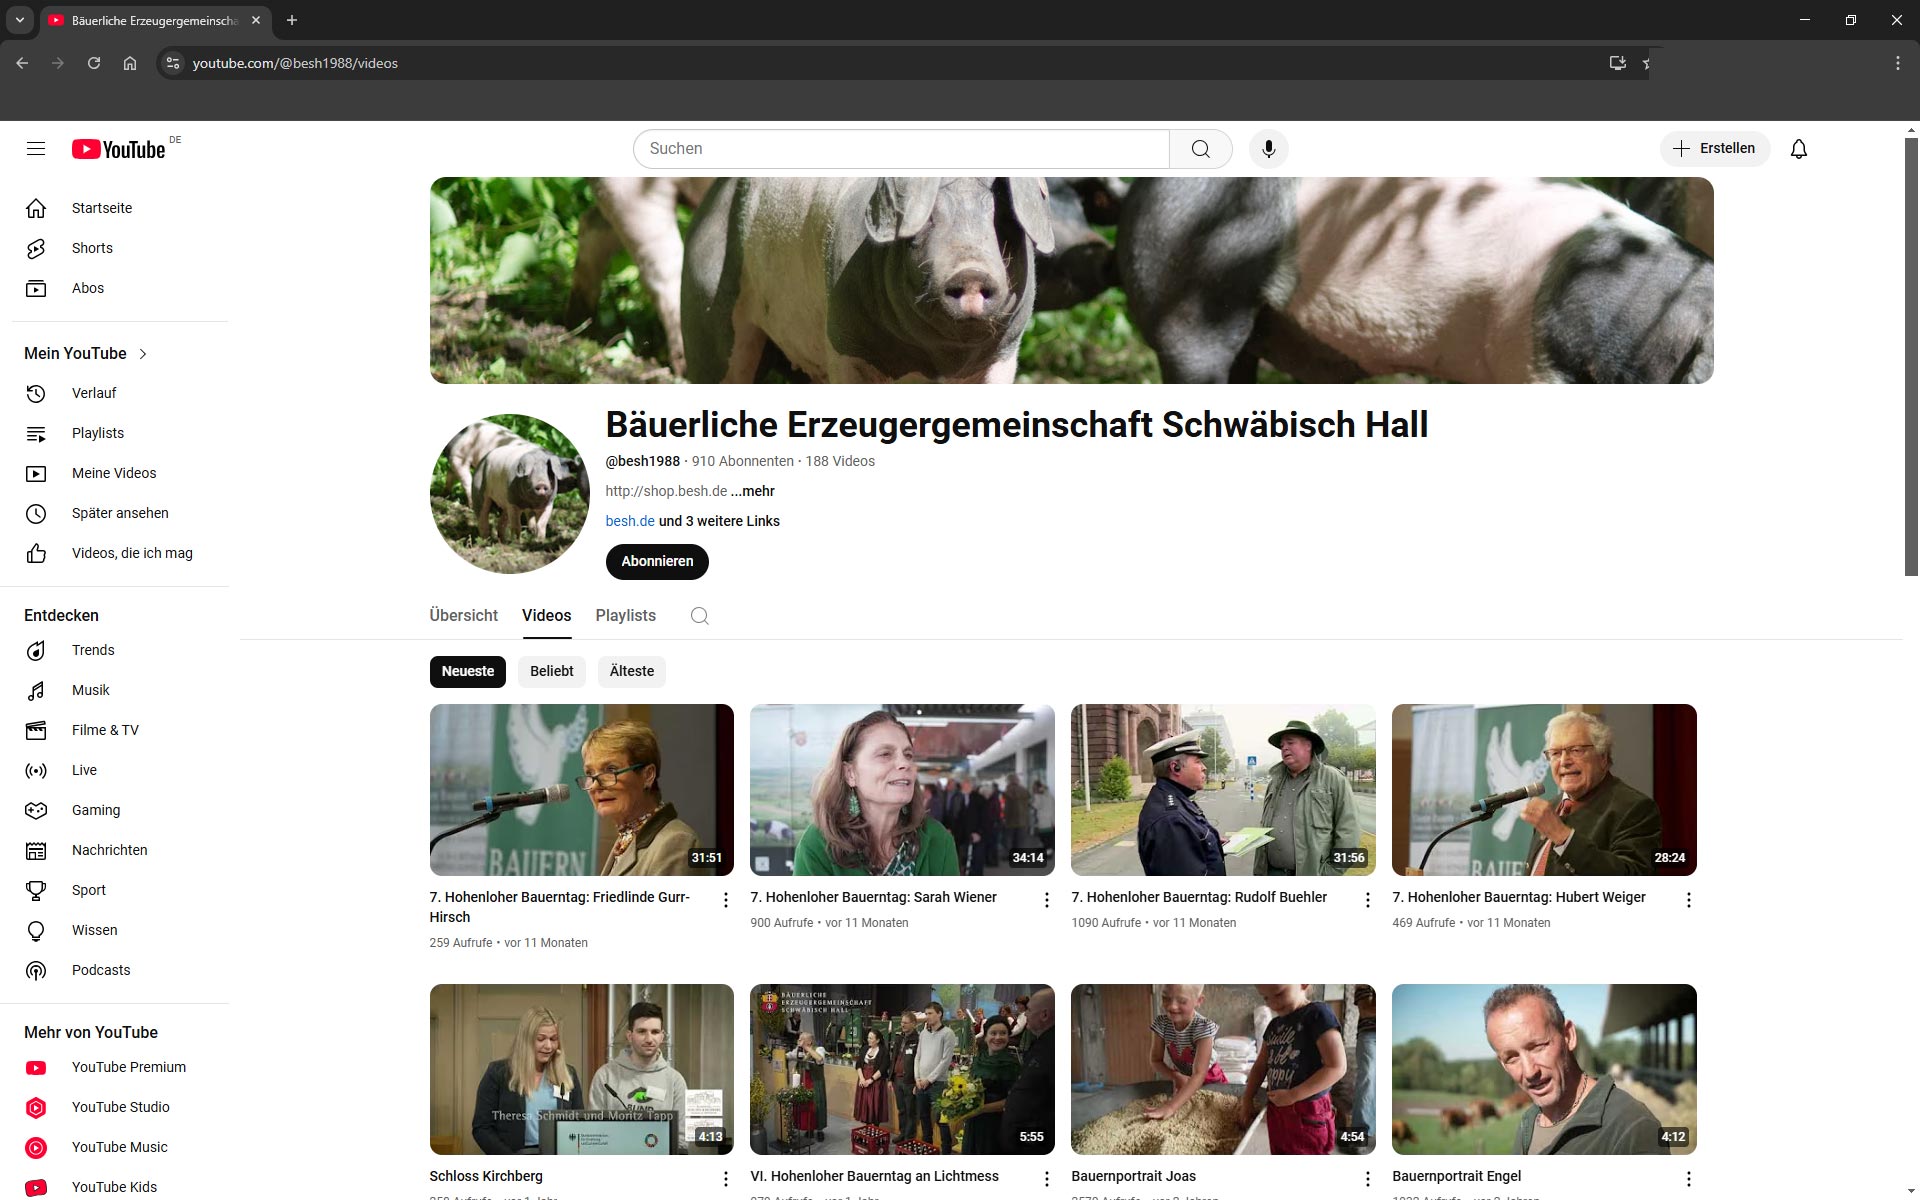
Task: Open the Podcasts section
Action: click(100, 970)
